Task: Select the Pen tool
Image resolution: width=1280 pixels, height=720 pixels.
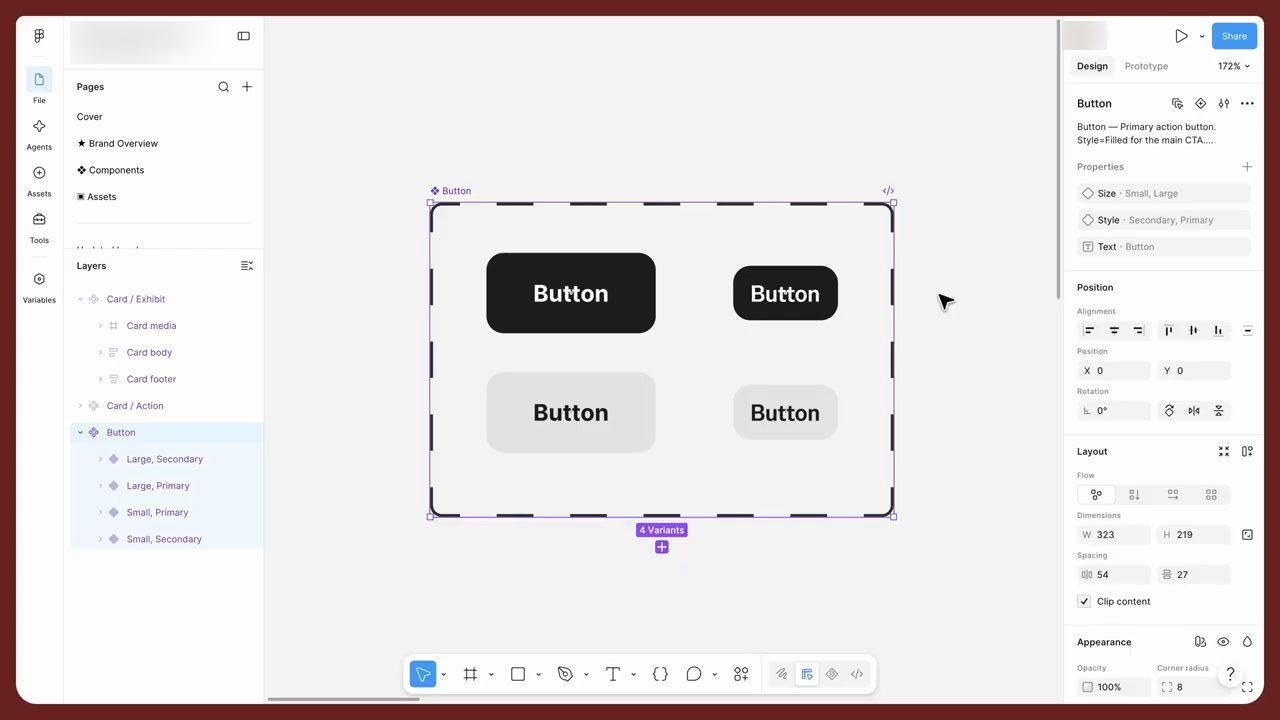Action: (565, 674)
